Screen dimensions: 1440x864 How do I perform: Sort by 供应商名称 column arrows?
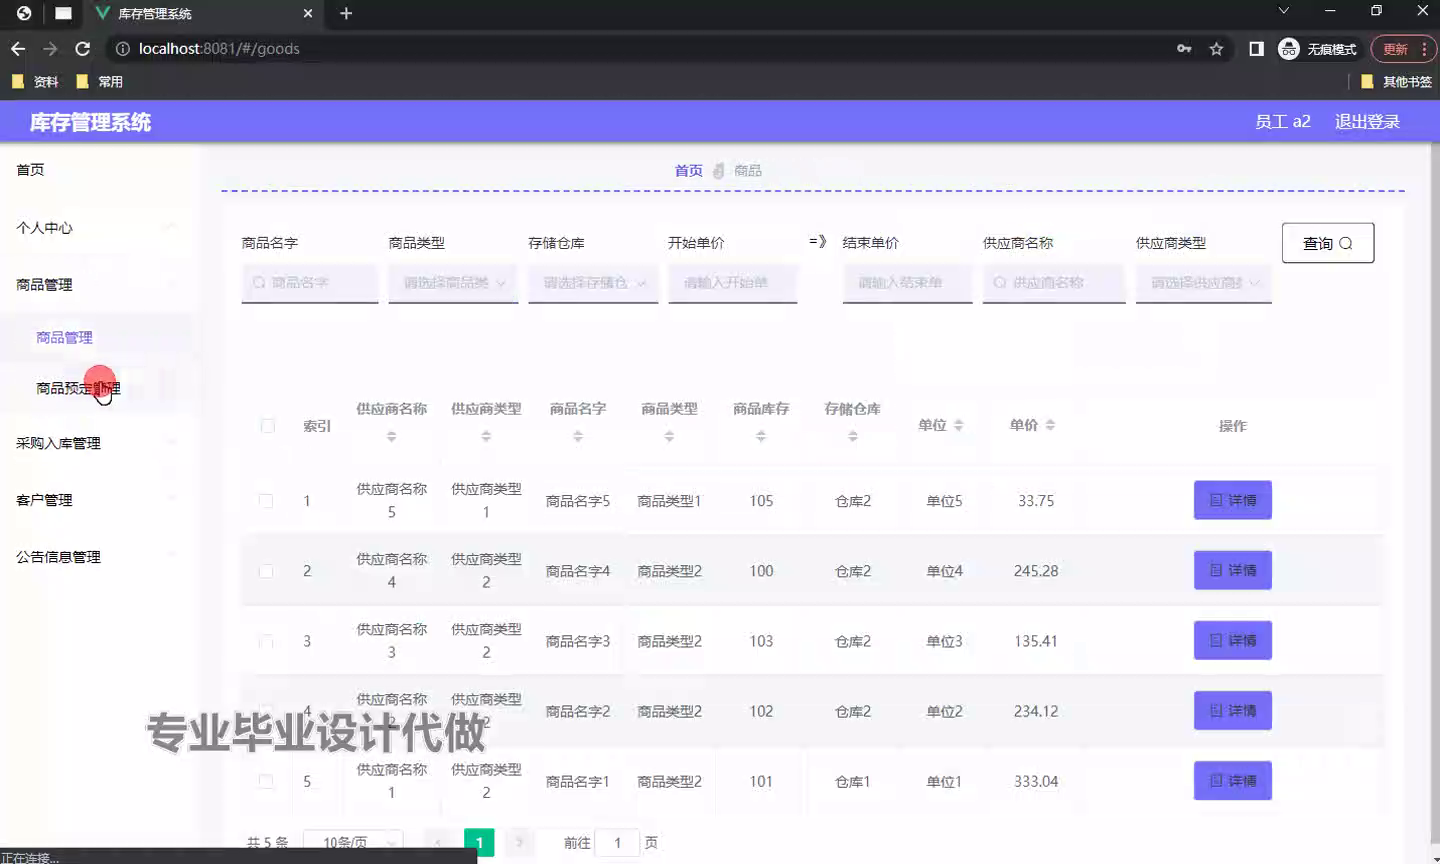pyautogui.click(x=391, y=436)
